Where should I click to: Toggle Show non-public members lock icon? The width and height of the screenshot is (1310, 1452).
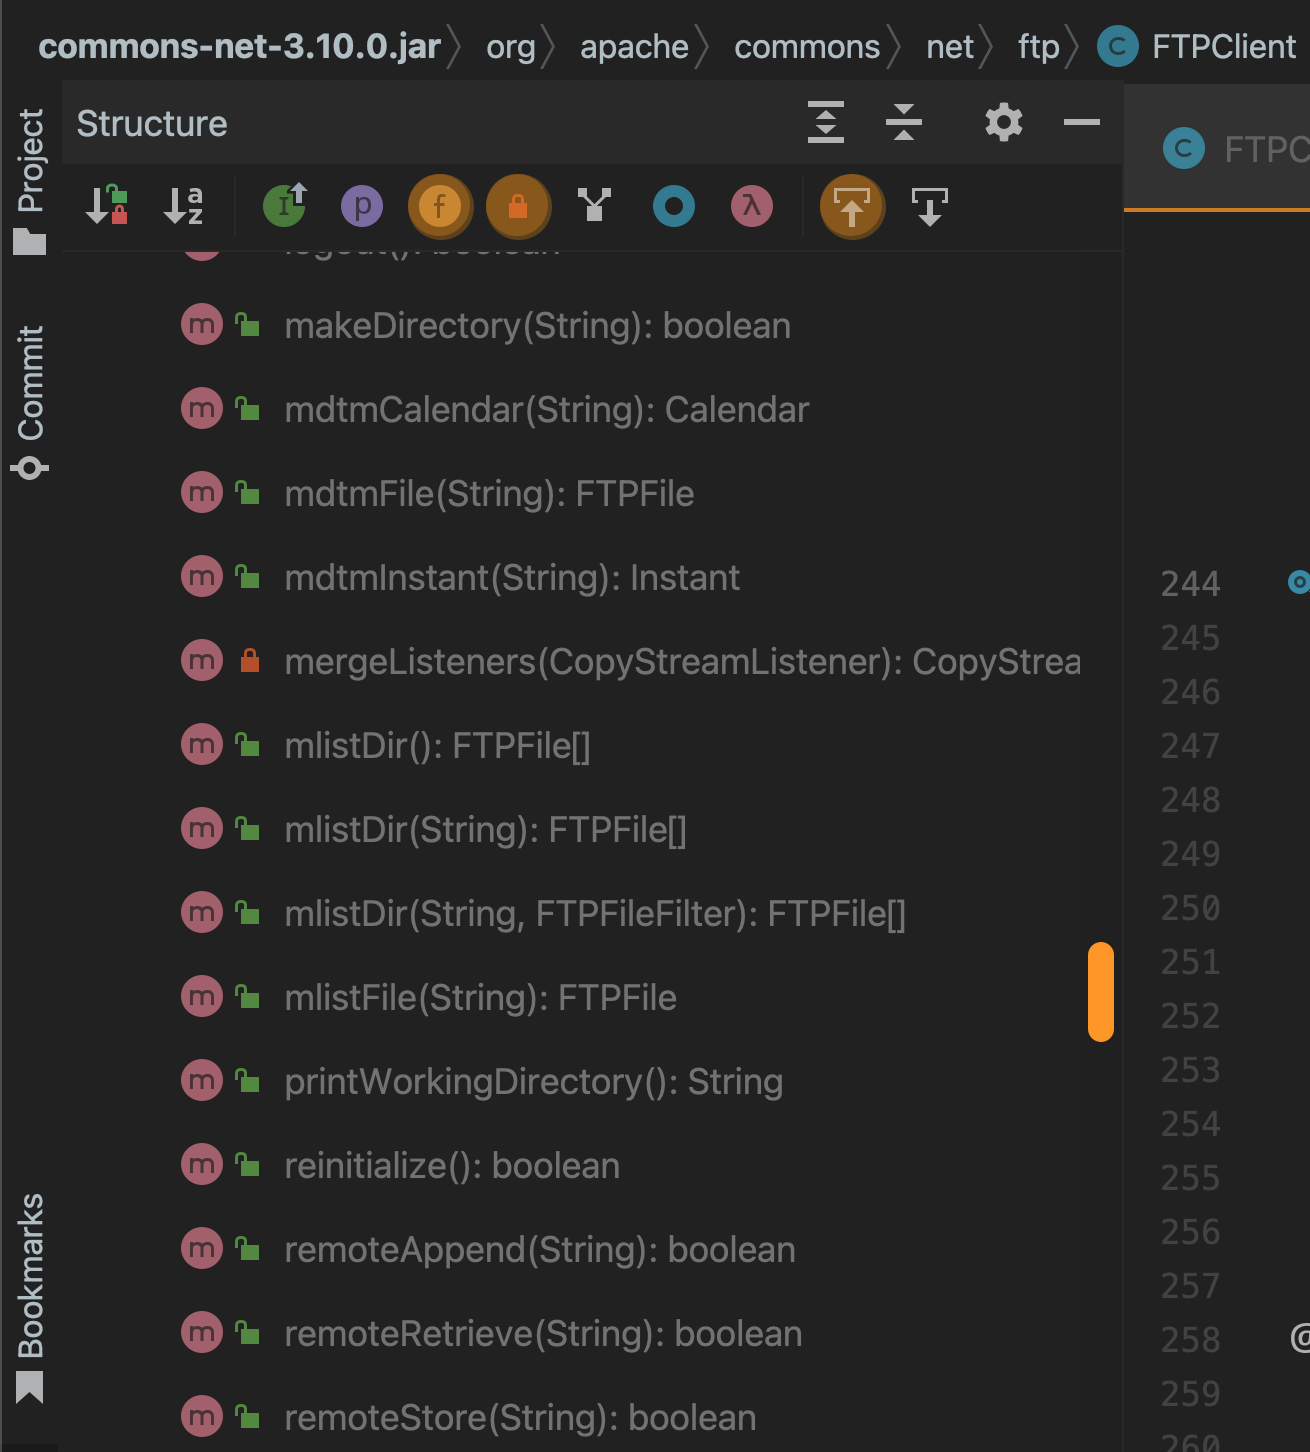point(518,207)
